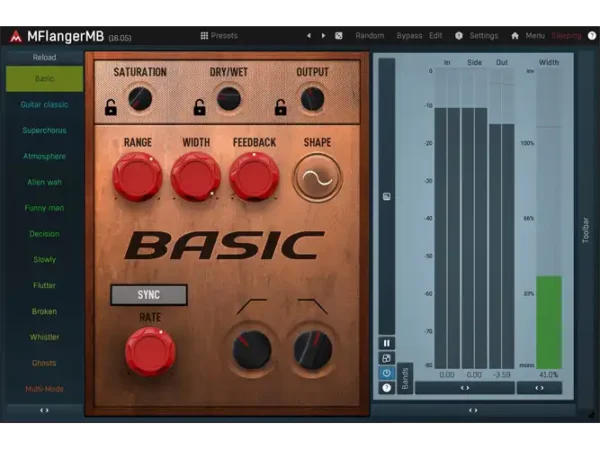Toggle the Output lock icon

pos(280,107)
